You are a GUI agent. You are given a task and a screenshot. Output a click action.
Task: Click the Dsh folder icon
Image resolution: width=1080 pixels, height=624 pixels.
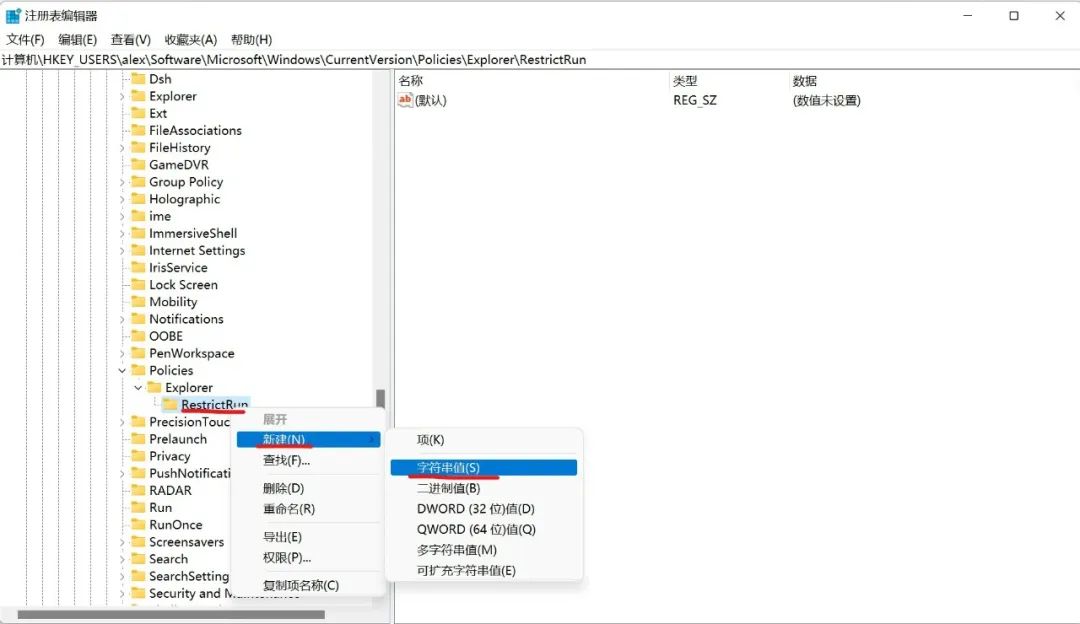138,79
